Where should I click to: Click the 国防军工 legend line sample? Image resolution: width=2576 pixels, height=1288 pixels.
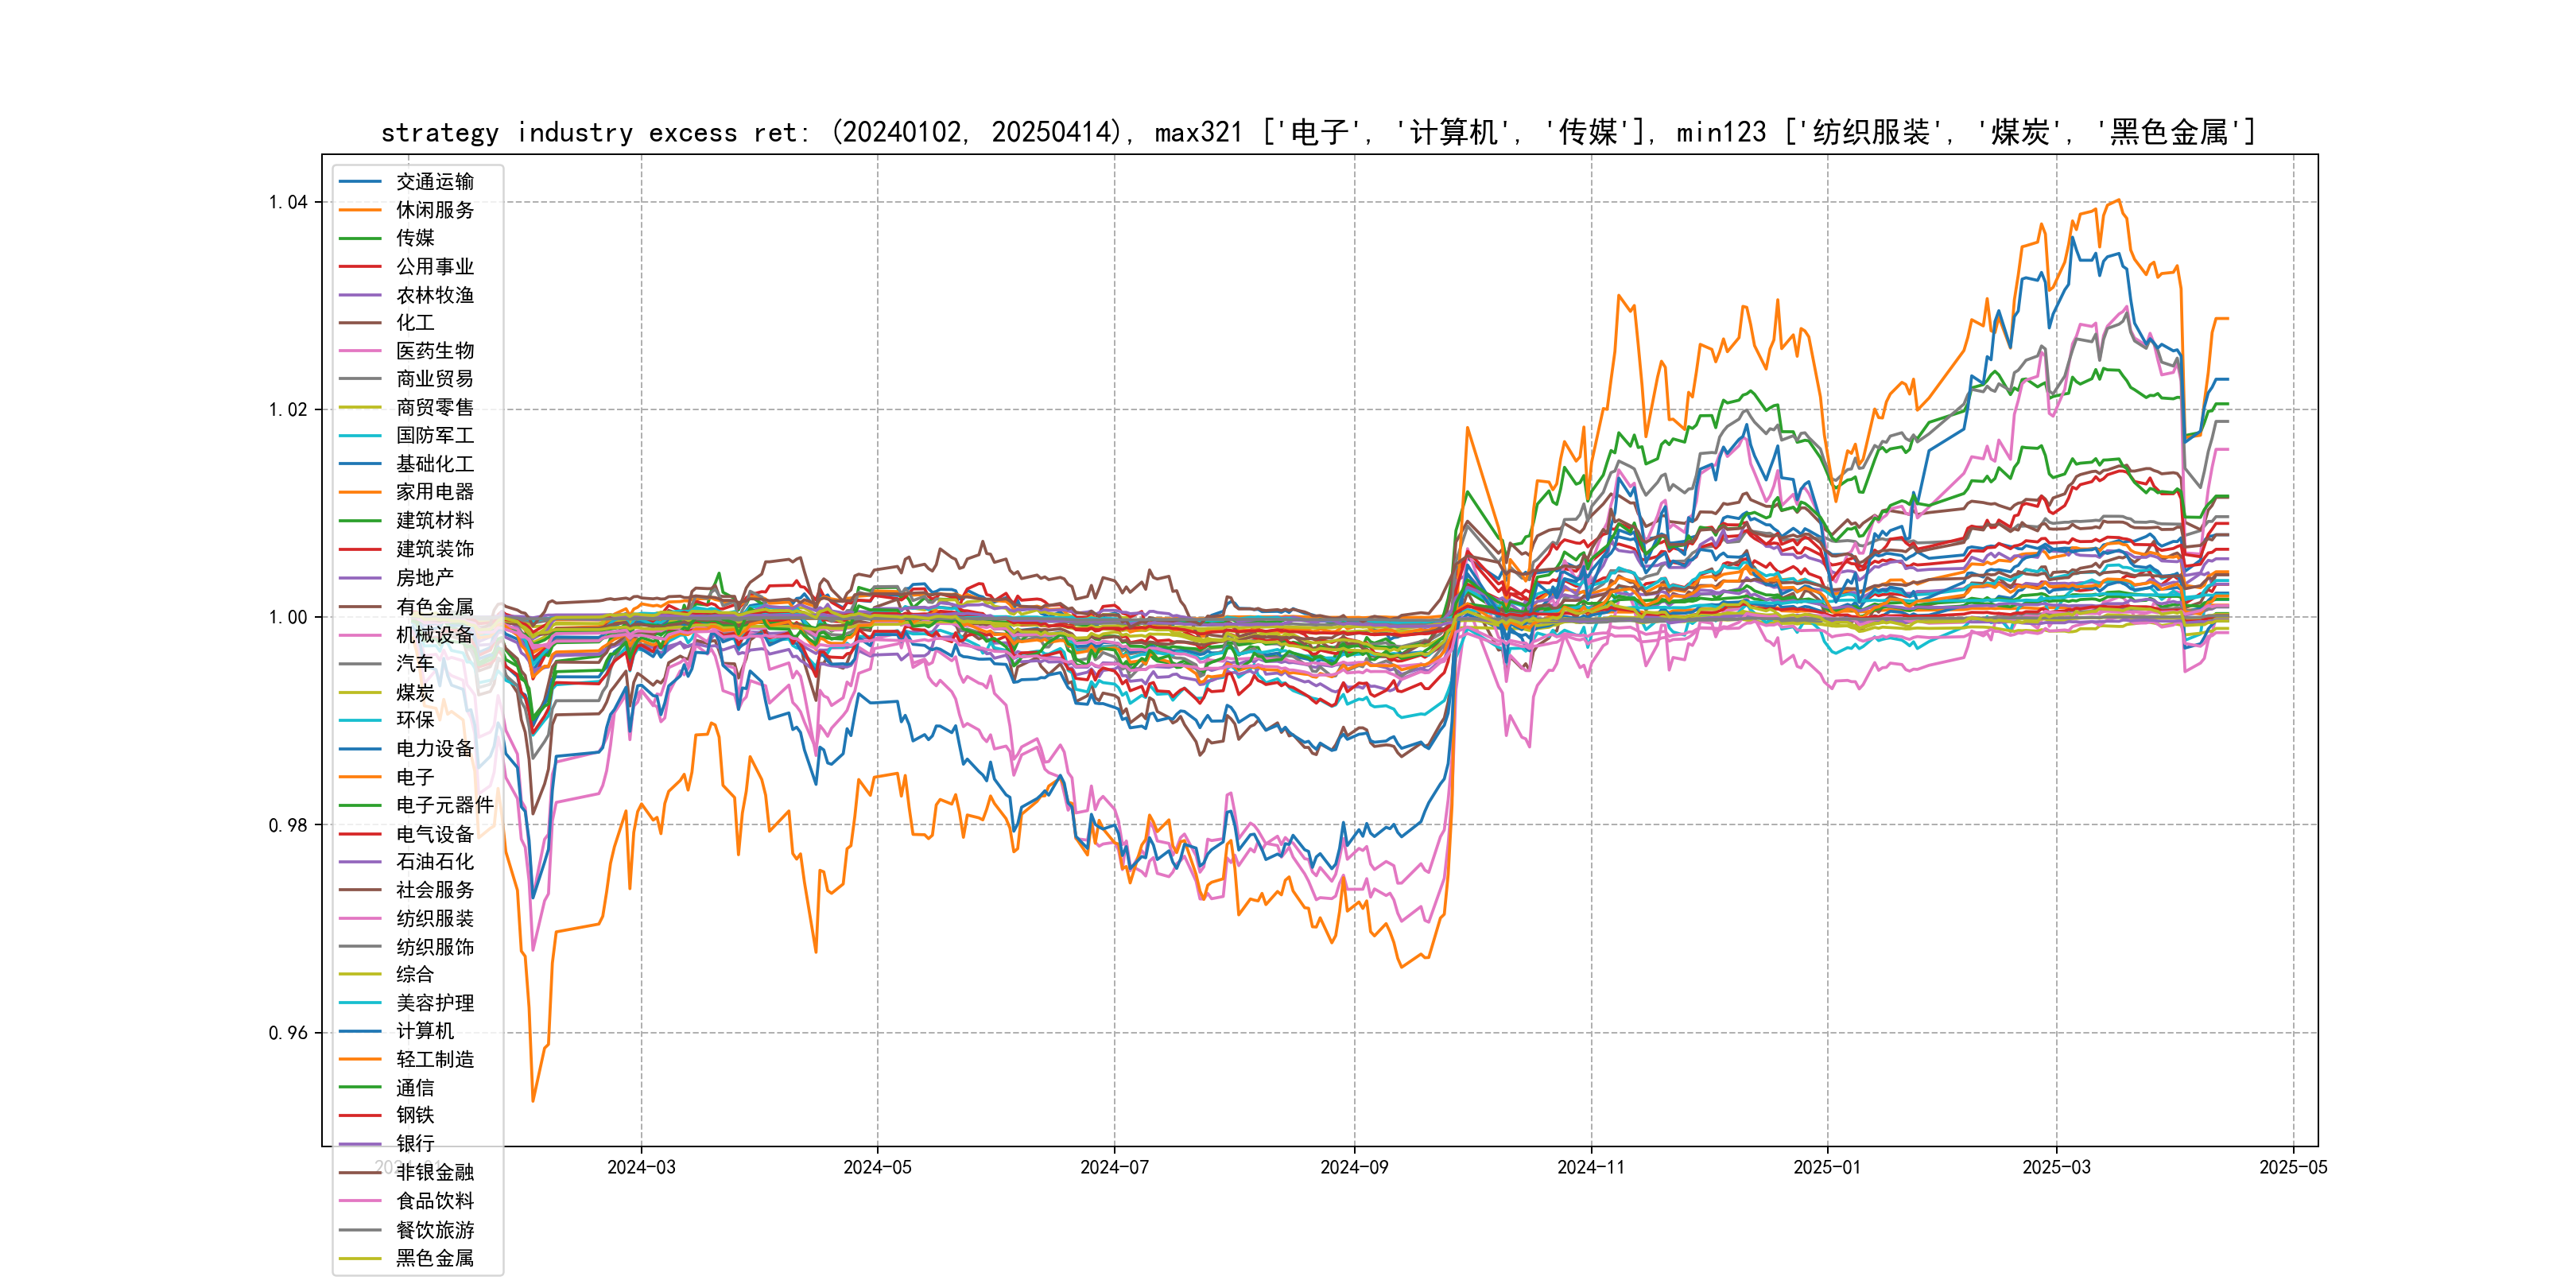360,436
